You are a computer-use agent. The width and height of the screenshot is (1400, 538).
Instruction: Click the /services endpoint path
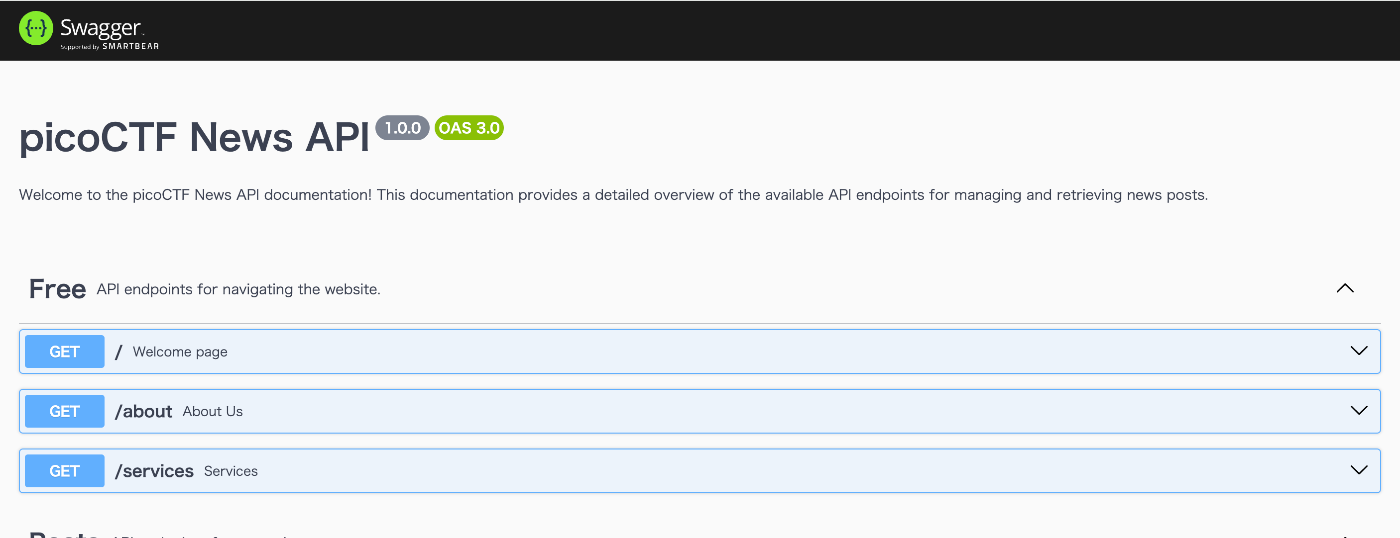tap(154, 471)
